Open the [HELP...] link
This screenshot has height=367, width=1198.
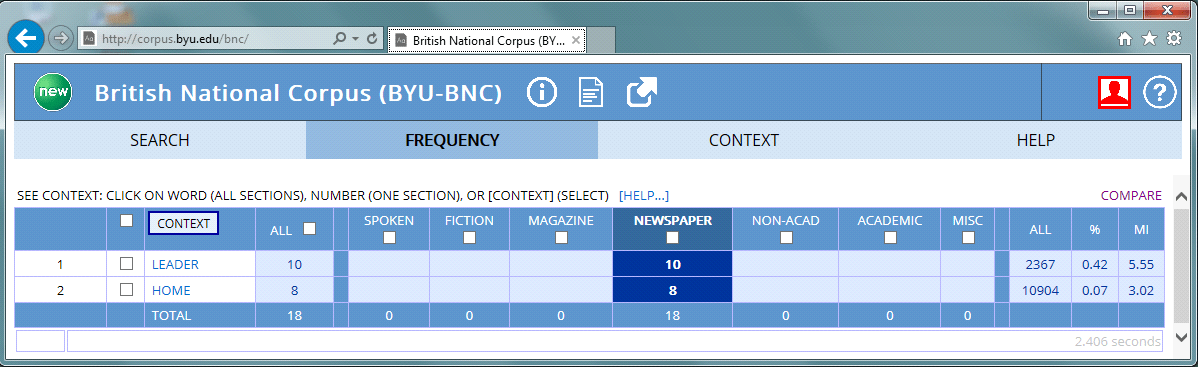pos(644,196)
